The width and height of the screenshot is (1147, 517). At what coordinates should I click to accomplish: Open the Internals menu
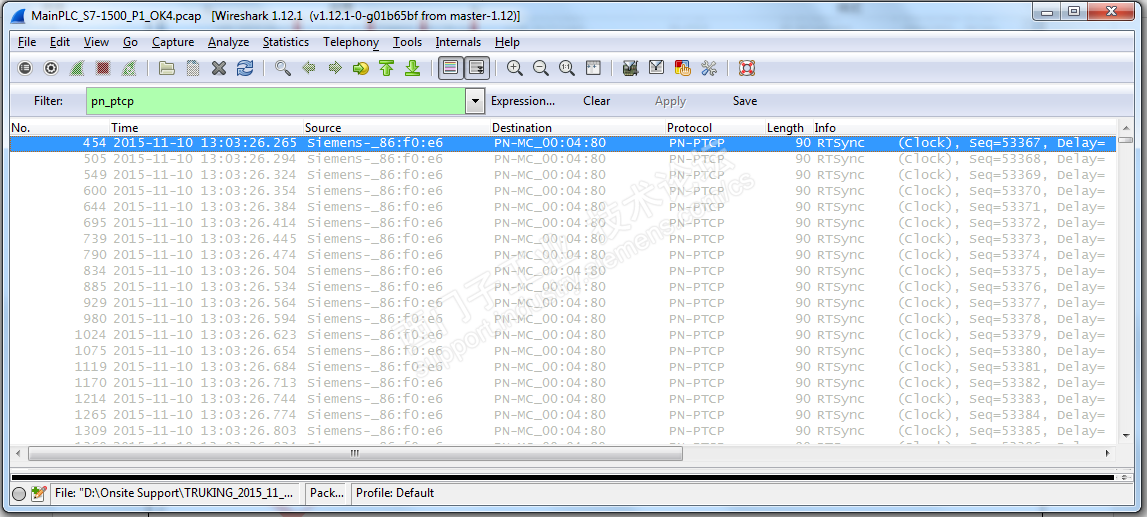point(459,42)
